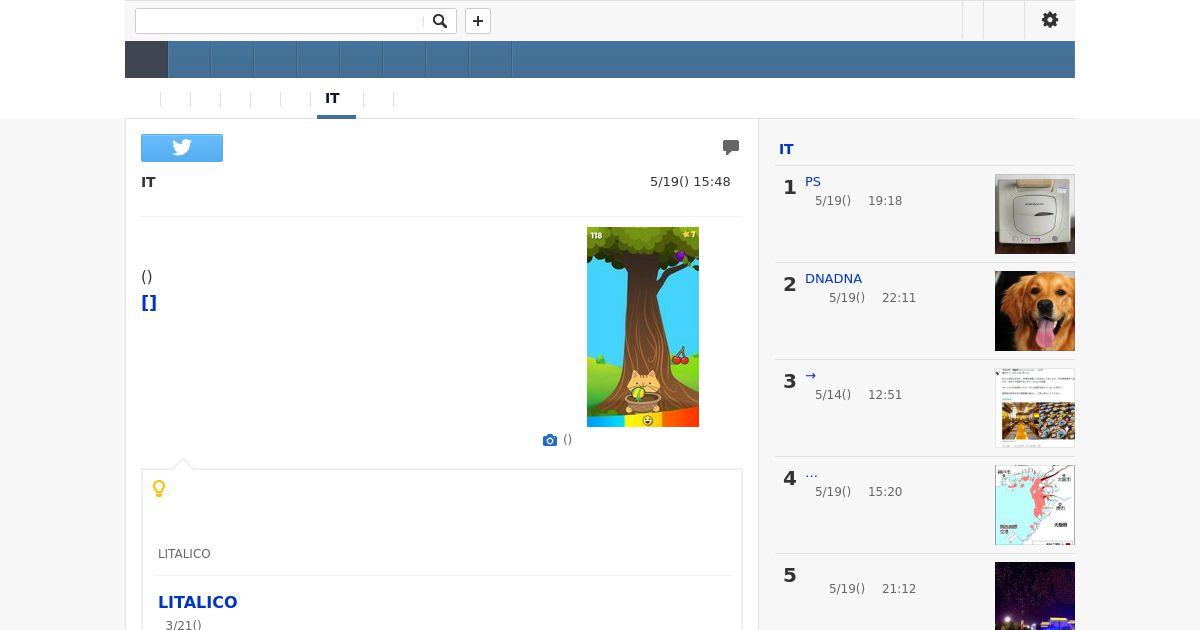Click the yellow lightbulb icon
The width and height of the screenshot is (1200, 630).
click(159, 489)
